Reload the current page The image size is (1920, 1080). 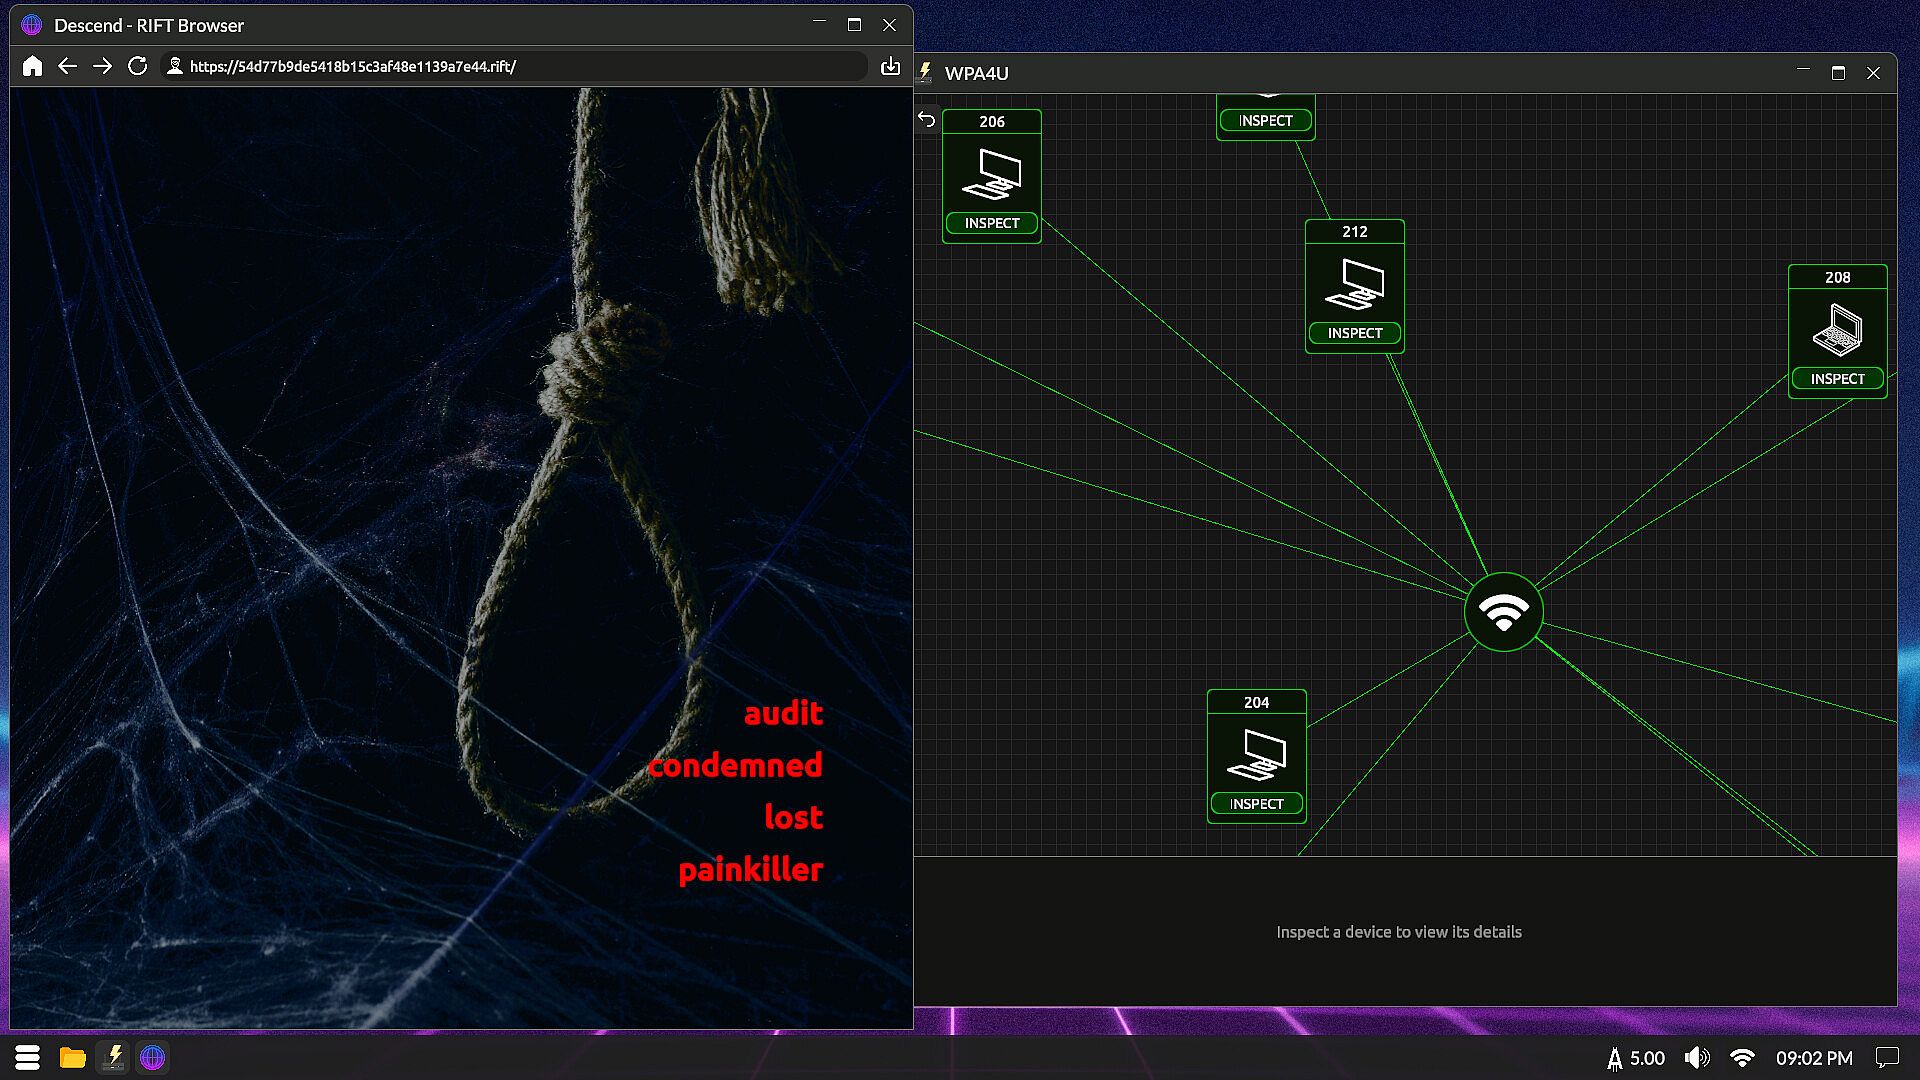click(x=138, y=66)
